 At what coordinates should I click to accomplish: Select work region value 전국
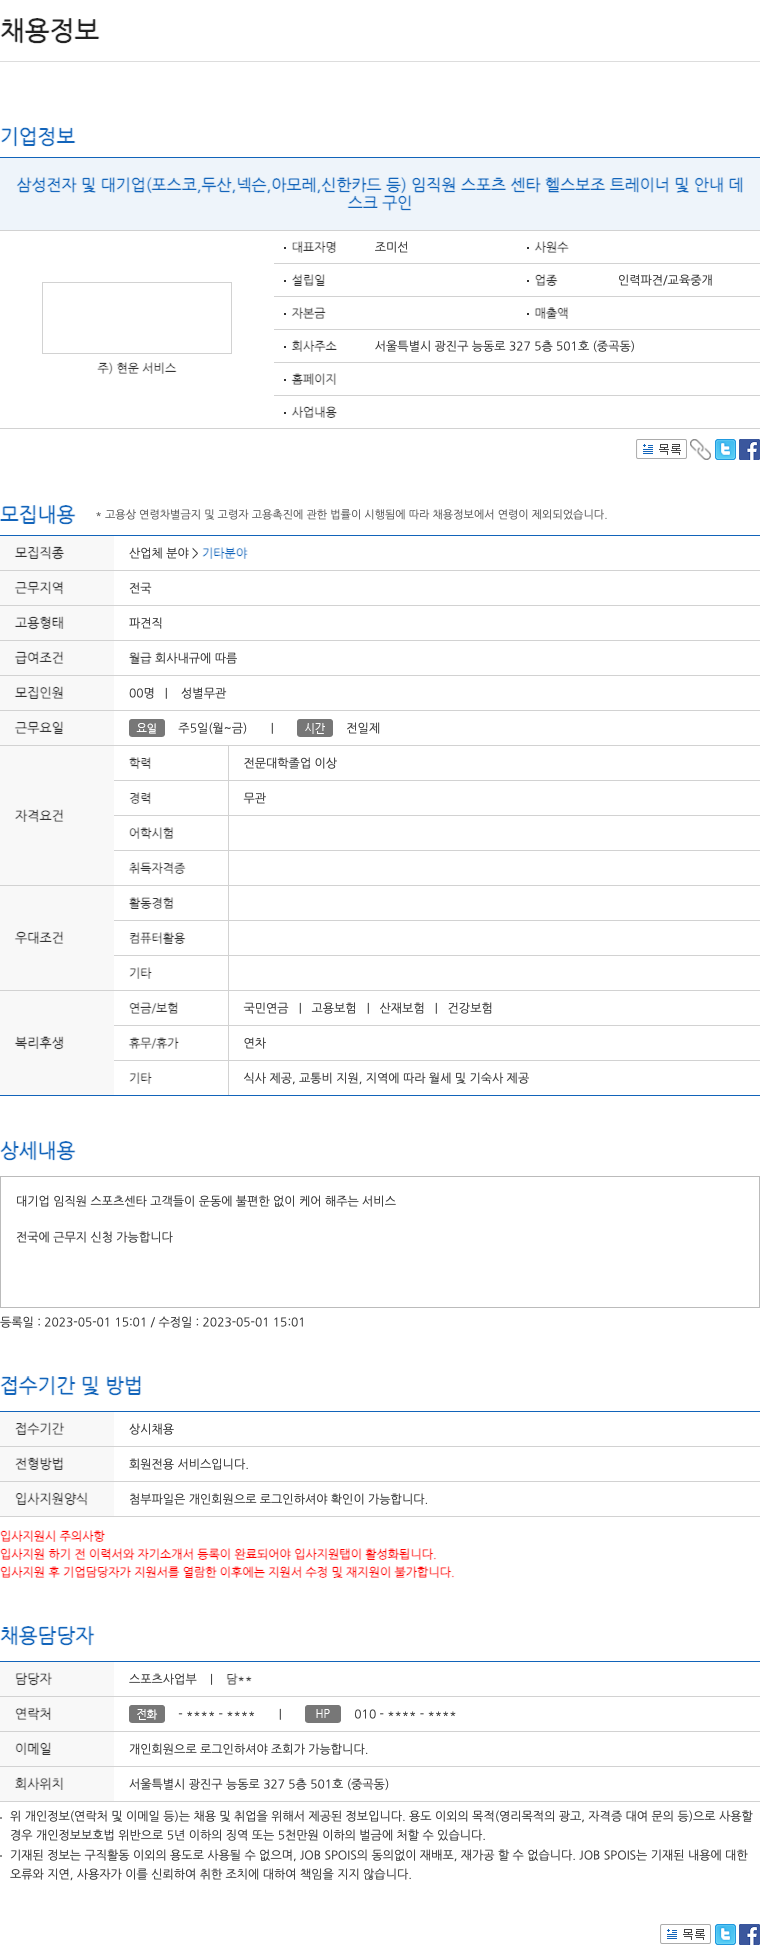140,588
